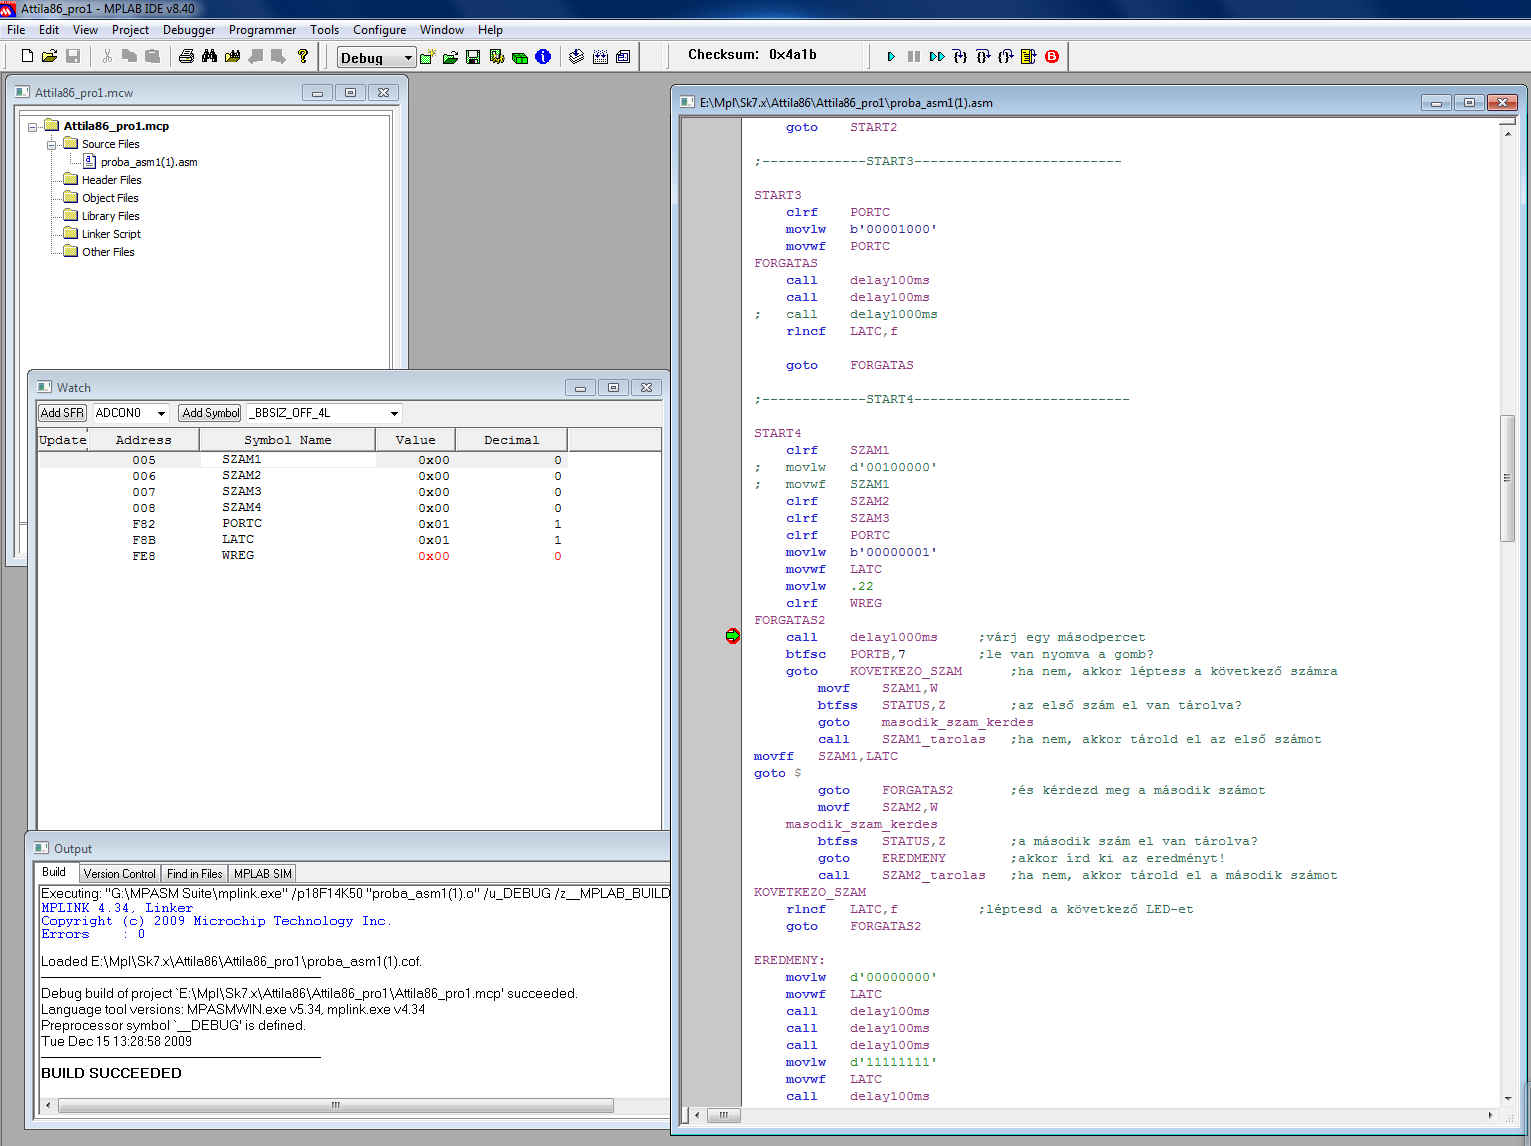Click the Output window horizontal scrollbar thumb
This screenshot has width=1531, height=1146.
point(336,1106)
